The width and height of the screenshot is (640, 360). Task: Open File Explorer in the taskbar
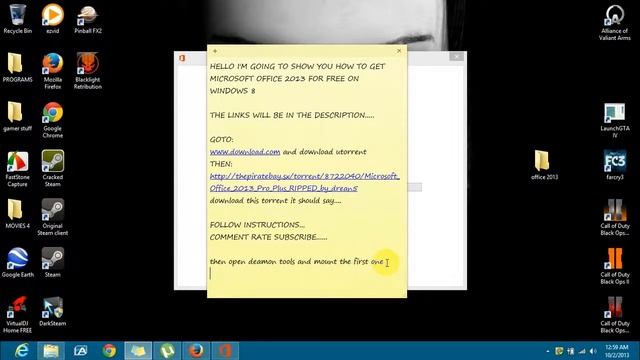[51, 351]
